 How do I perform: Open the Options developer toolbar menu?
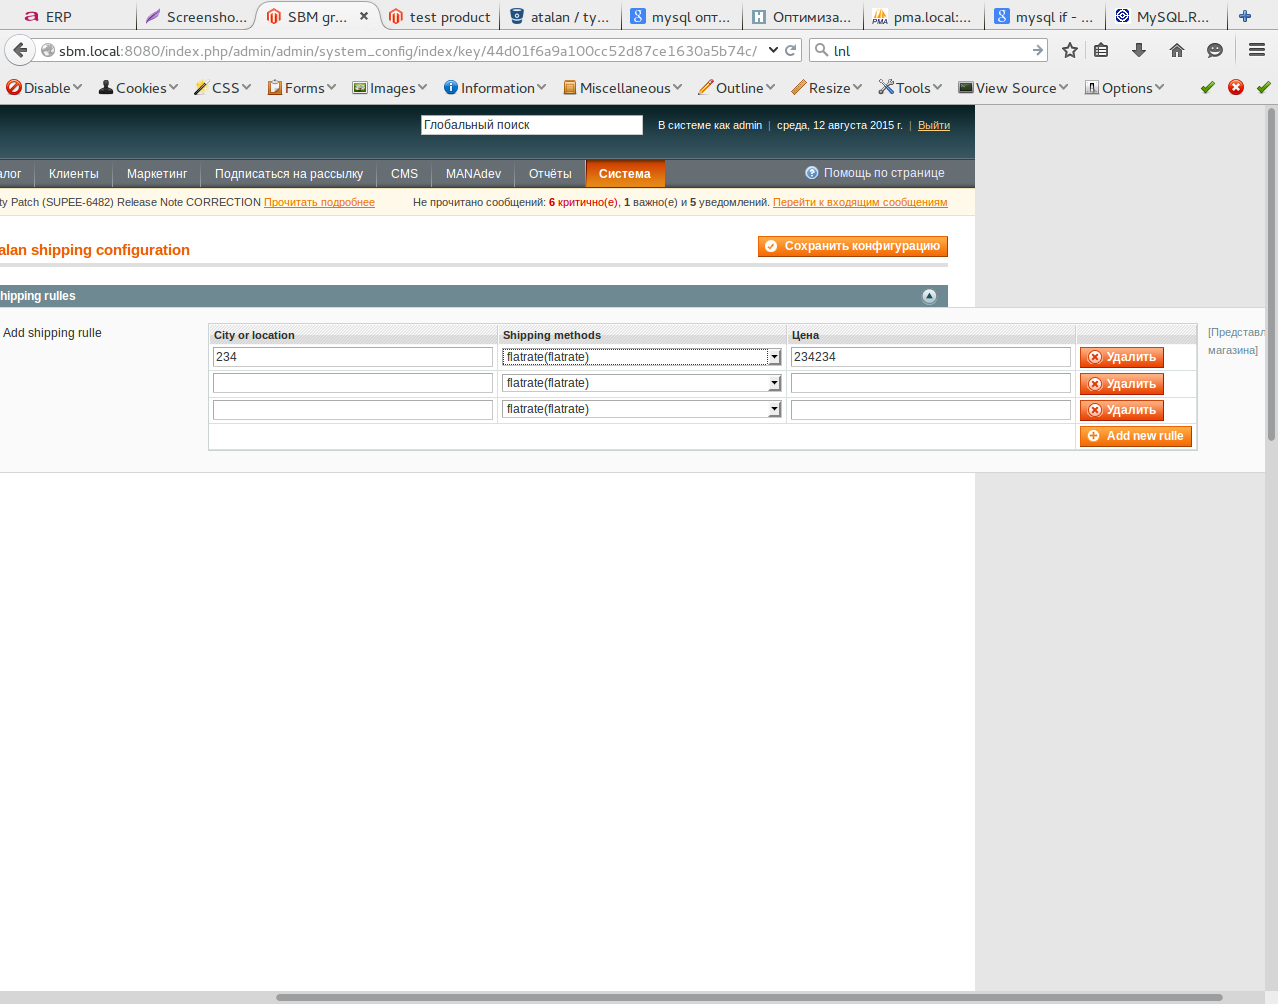(x=1125, y=88)
